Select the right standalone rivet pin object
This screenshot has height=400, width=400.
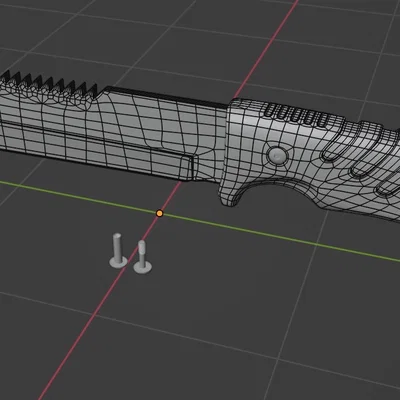142,257
